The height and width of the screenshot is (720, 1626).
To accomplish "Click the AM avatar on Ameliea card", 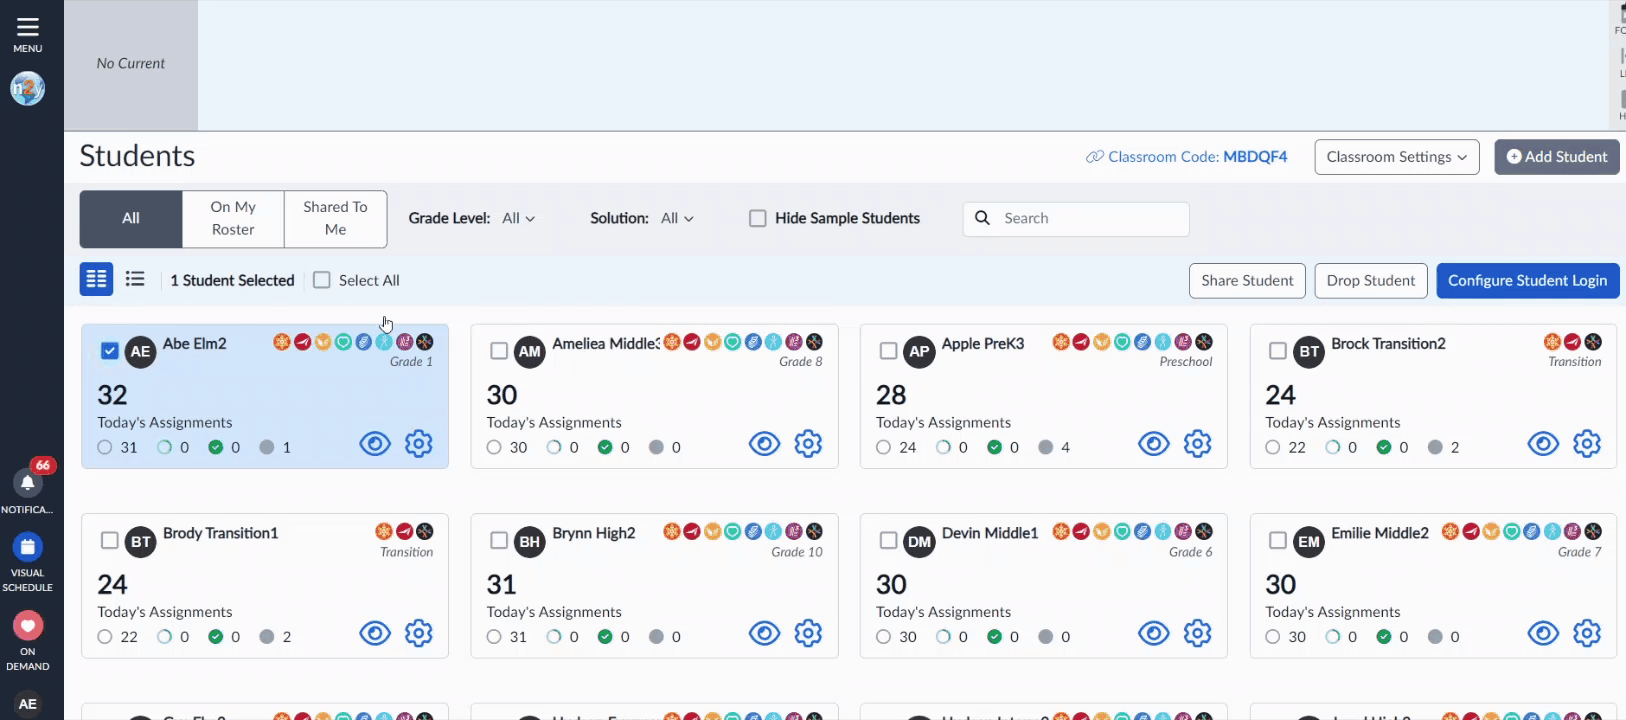I will point(530,352).
